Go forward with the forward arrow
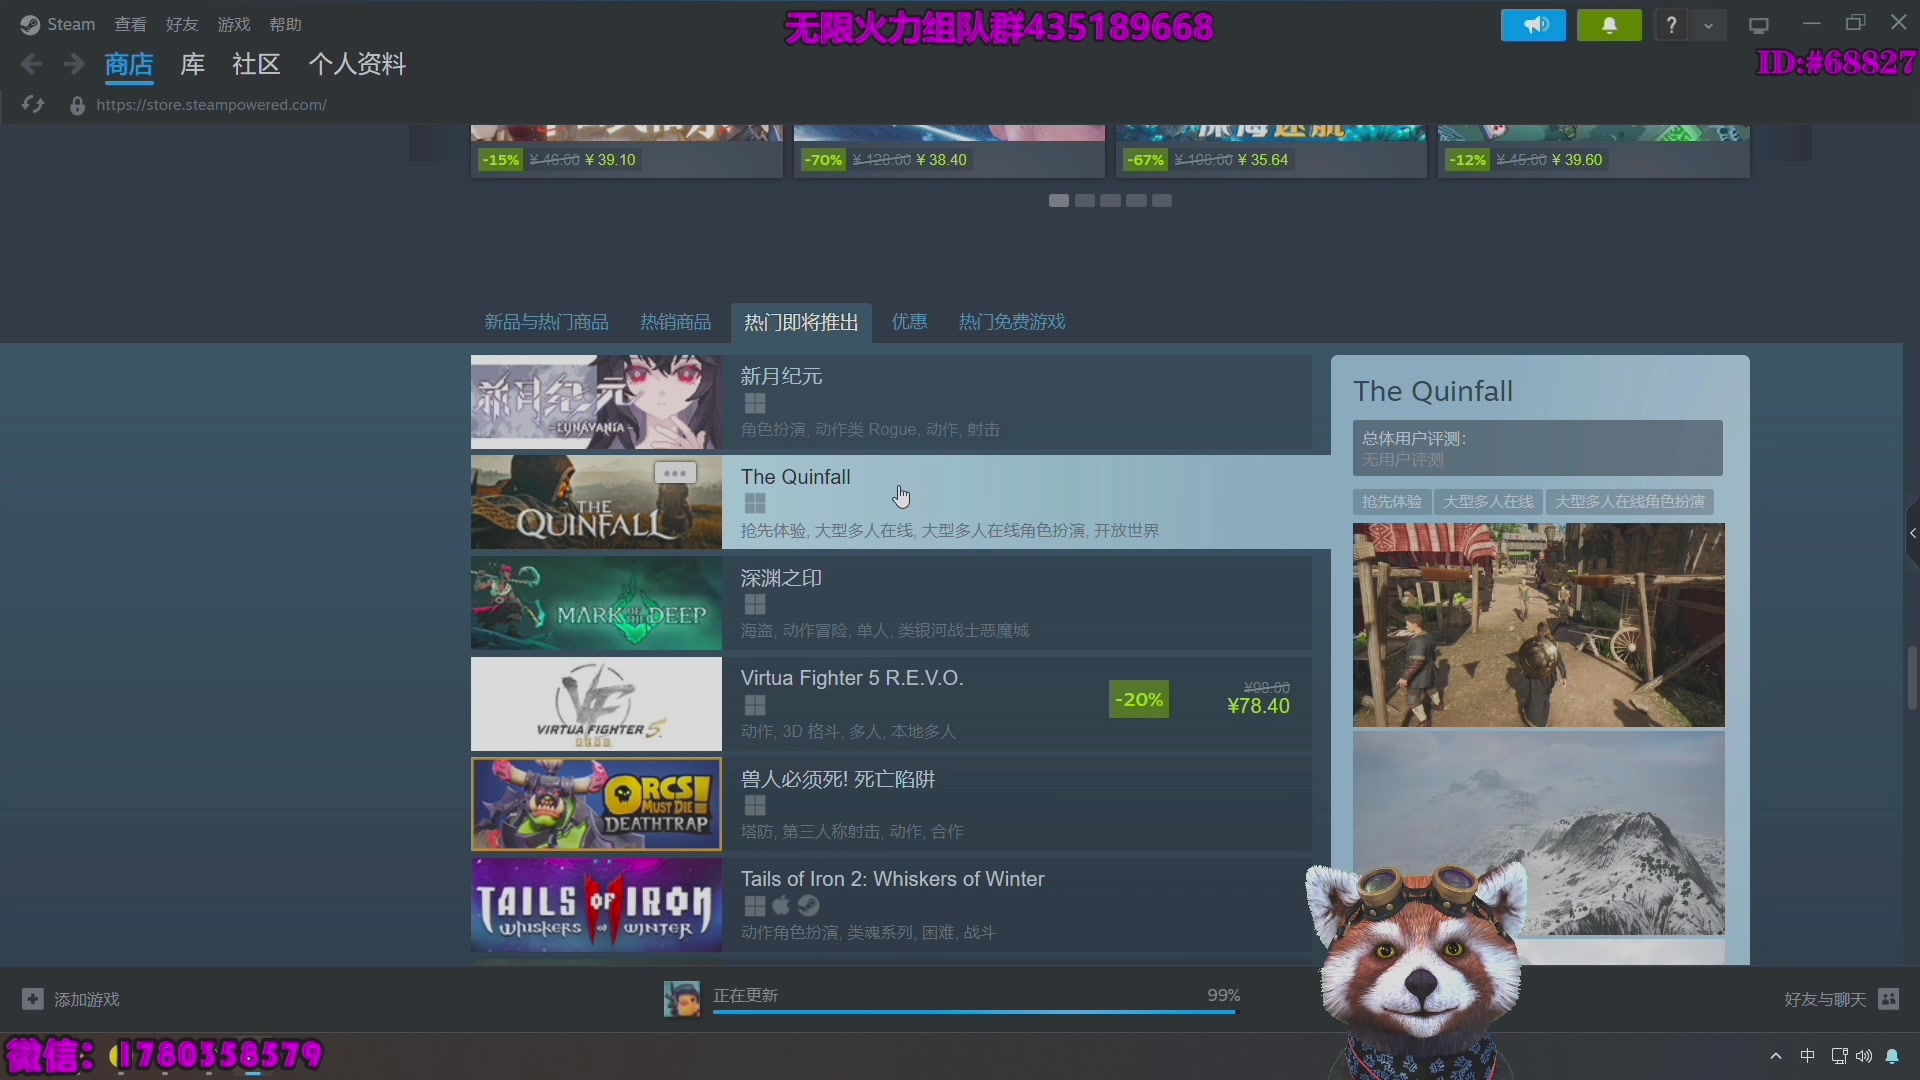The height and width of the screenshot is (1080, 1920). point(74,65)
